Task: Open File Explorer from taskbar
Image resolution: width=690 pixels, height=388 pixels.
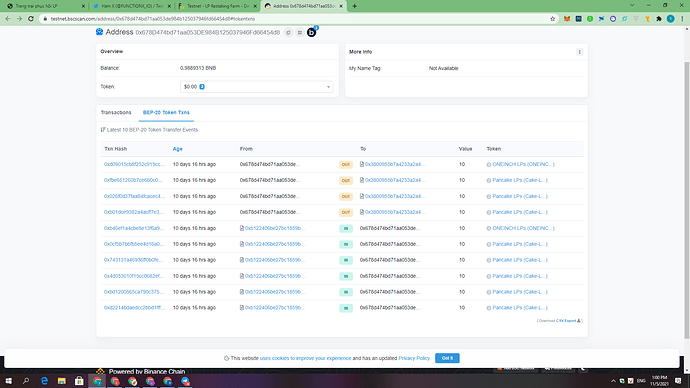Action: [x=62, y=381]
